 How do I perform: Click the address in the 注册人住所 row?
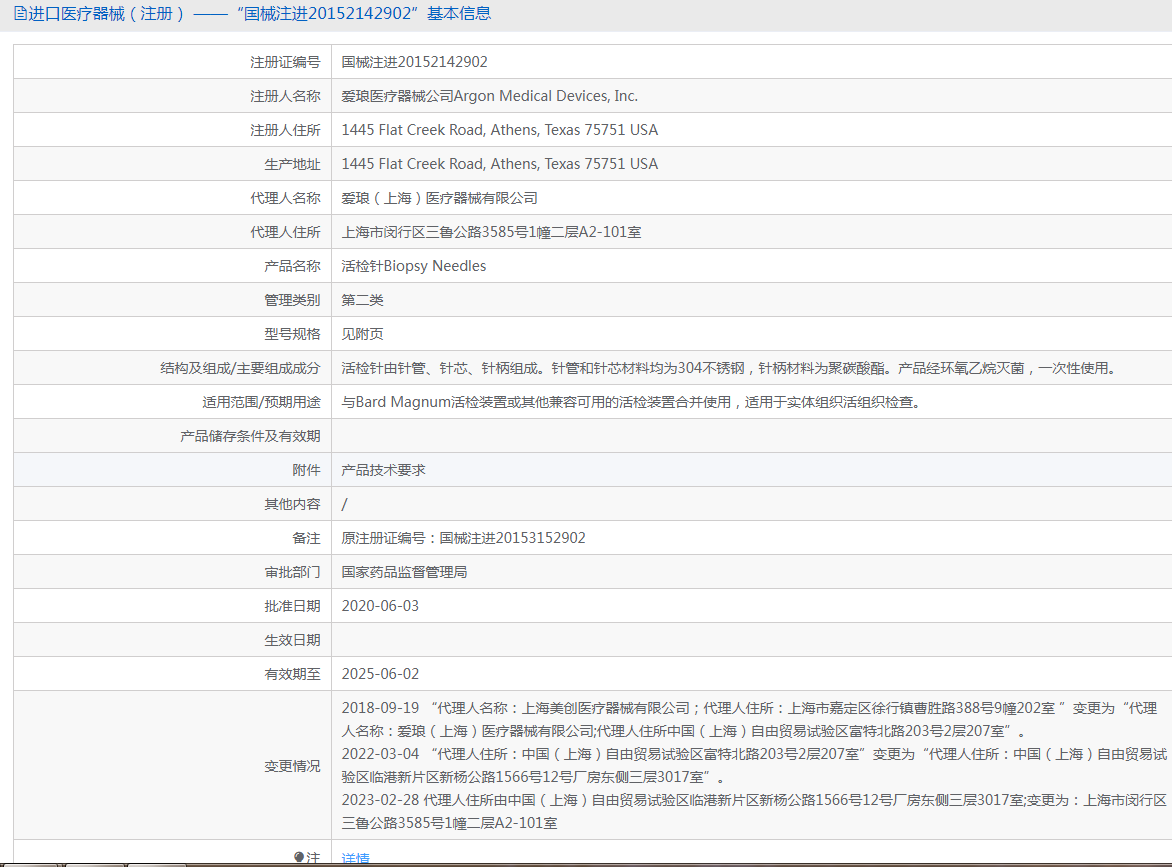click(499, 130)
